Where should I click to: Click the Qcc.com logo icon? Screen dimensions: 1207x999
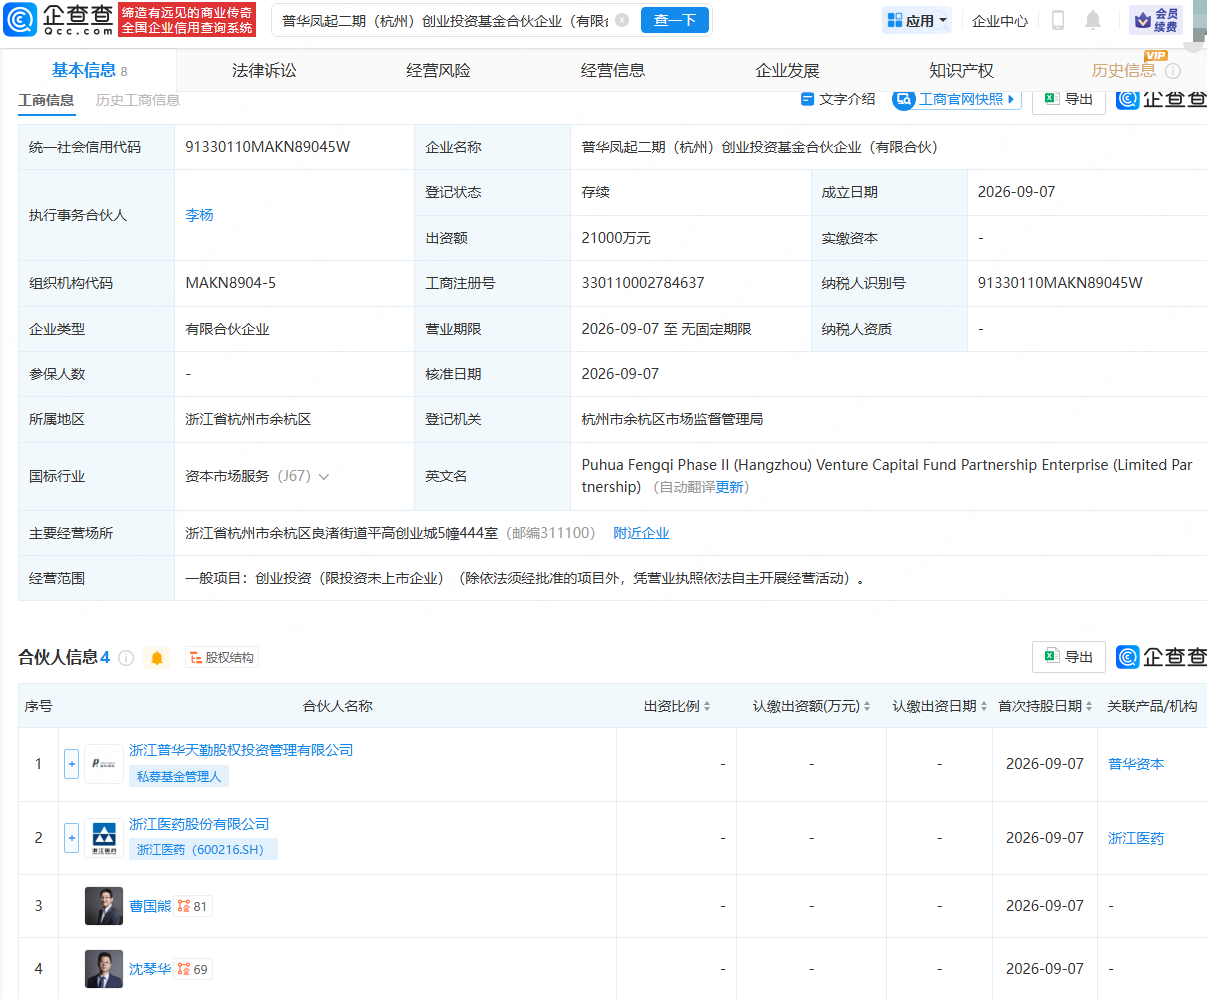20,20
